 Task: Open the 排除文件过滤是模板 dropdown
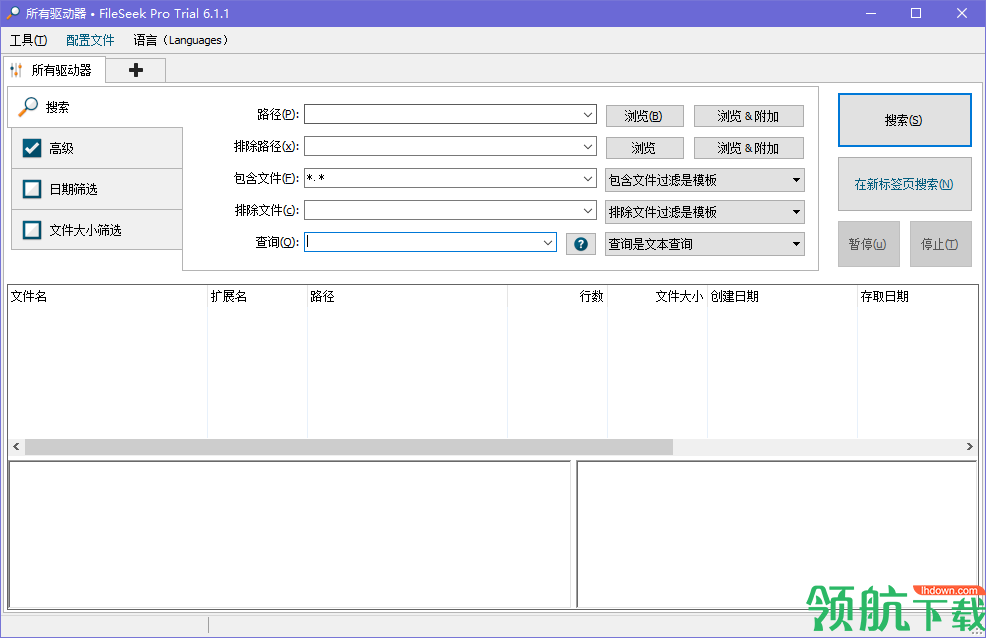[704, 212]
